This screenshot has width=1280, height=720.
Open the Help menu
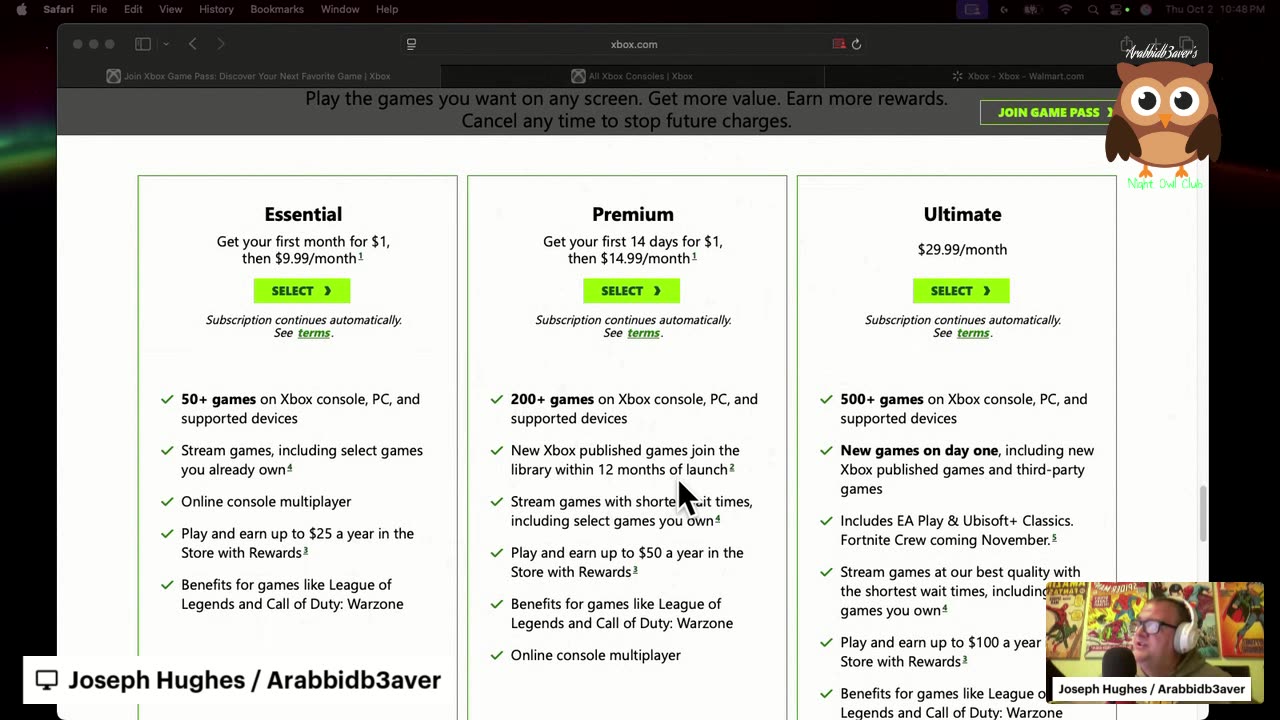(x=387, y=9)
